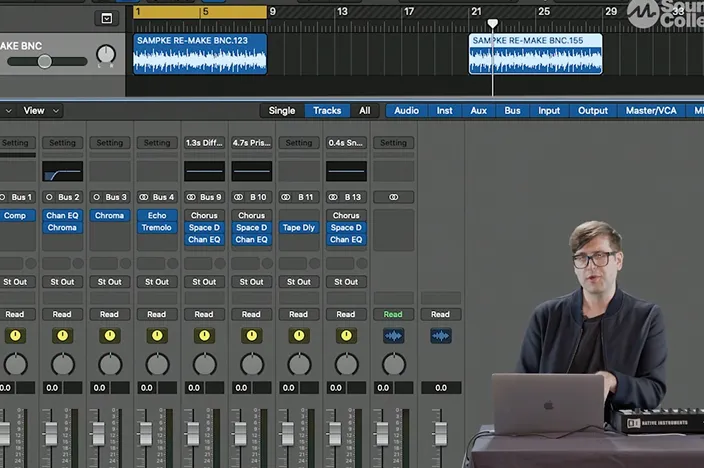Image resolution: width=704 pixels, height=468 pixels.
Task: Toggle the Master/VCA channel filter
Action: click(x=653, y=110)
